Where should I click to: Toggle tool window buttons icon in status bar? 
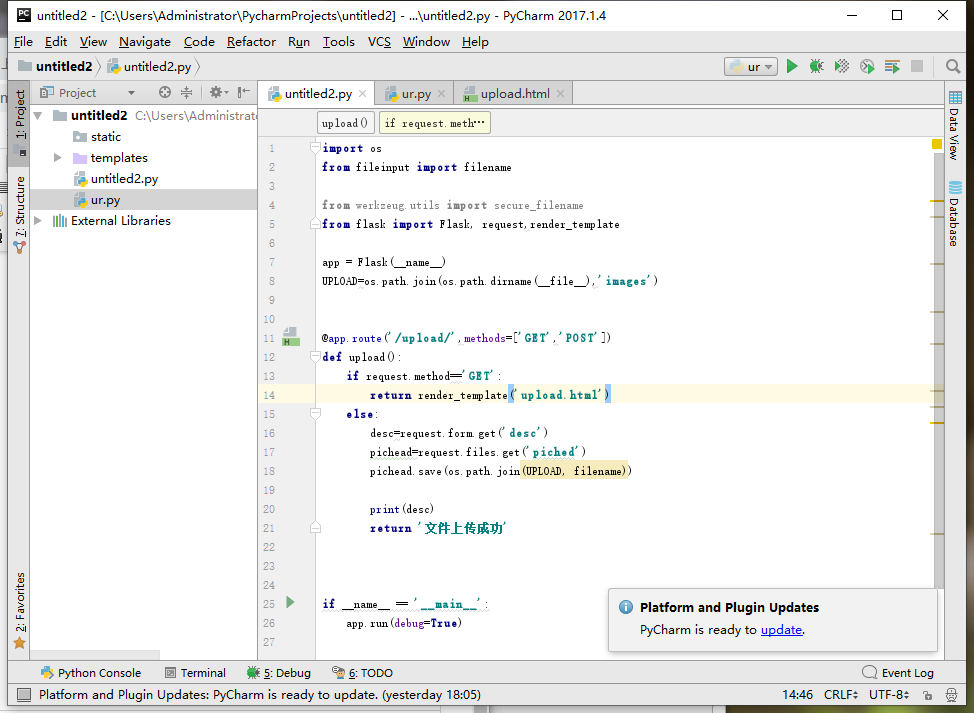point(24,694)
